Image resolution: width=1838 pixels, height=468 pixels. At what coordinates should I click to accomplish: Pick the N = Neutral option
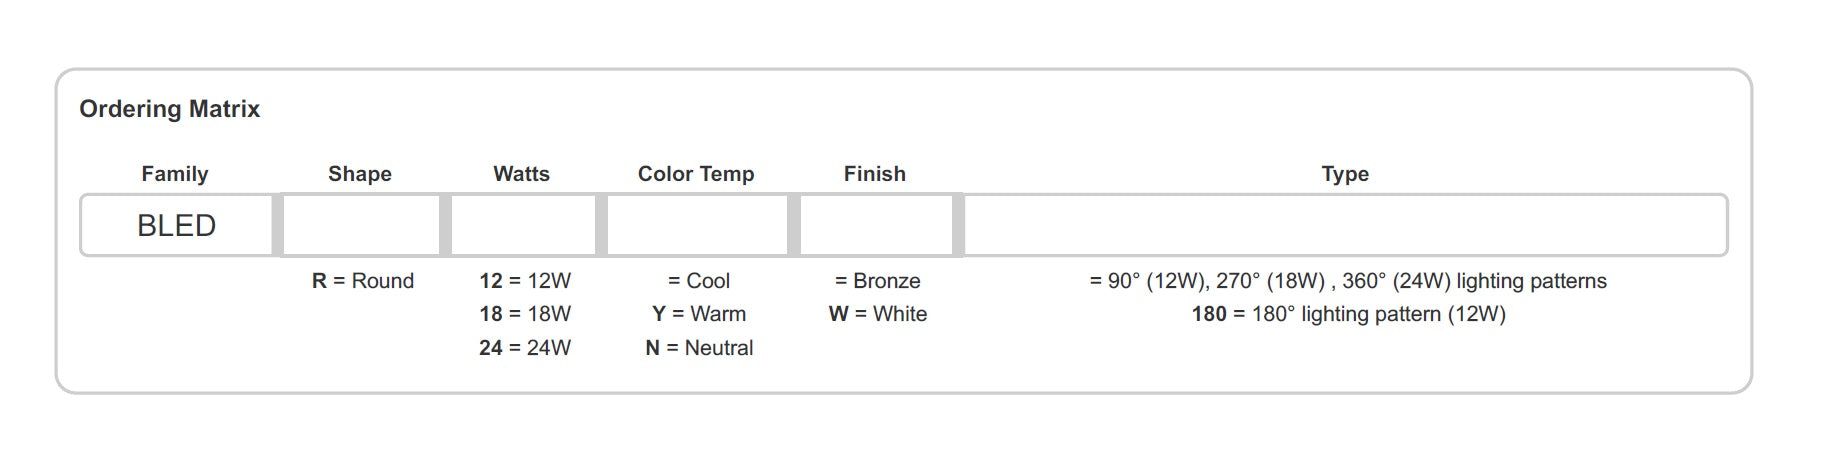coord(699,348)
